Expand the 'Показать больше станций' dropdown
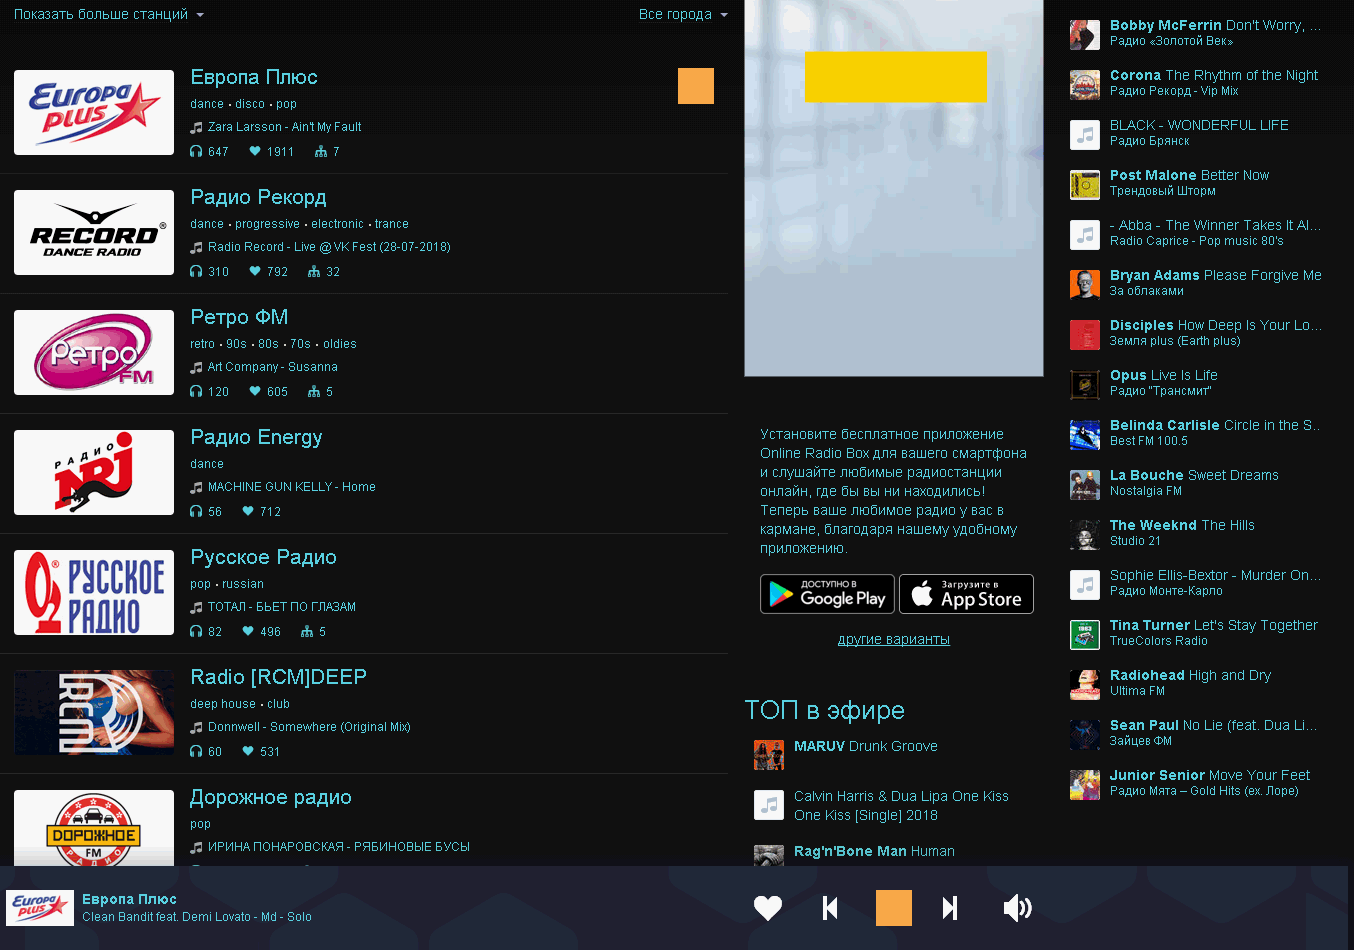 tap(109, 15)
